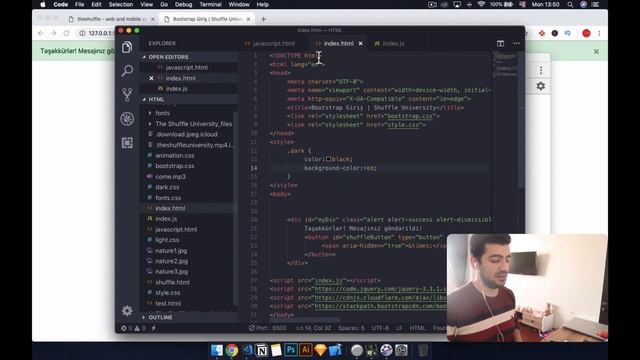
Task: Click the Chrome address bar showing 127.0.0.1
Action: pyautogui.click(x=100, y=33)
